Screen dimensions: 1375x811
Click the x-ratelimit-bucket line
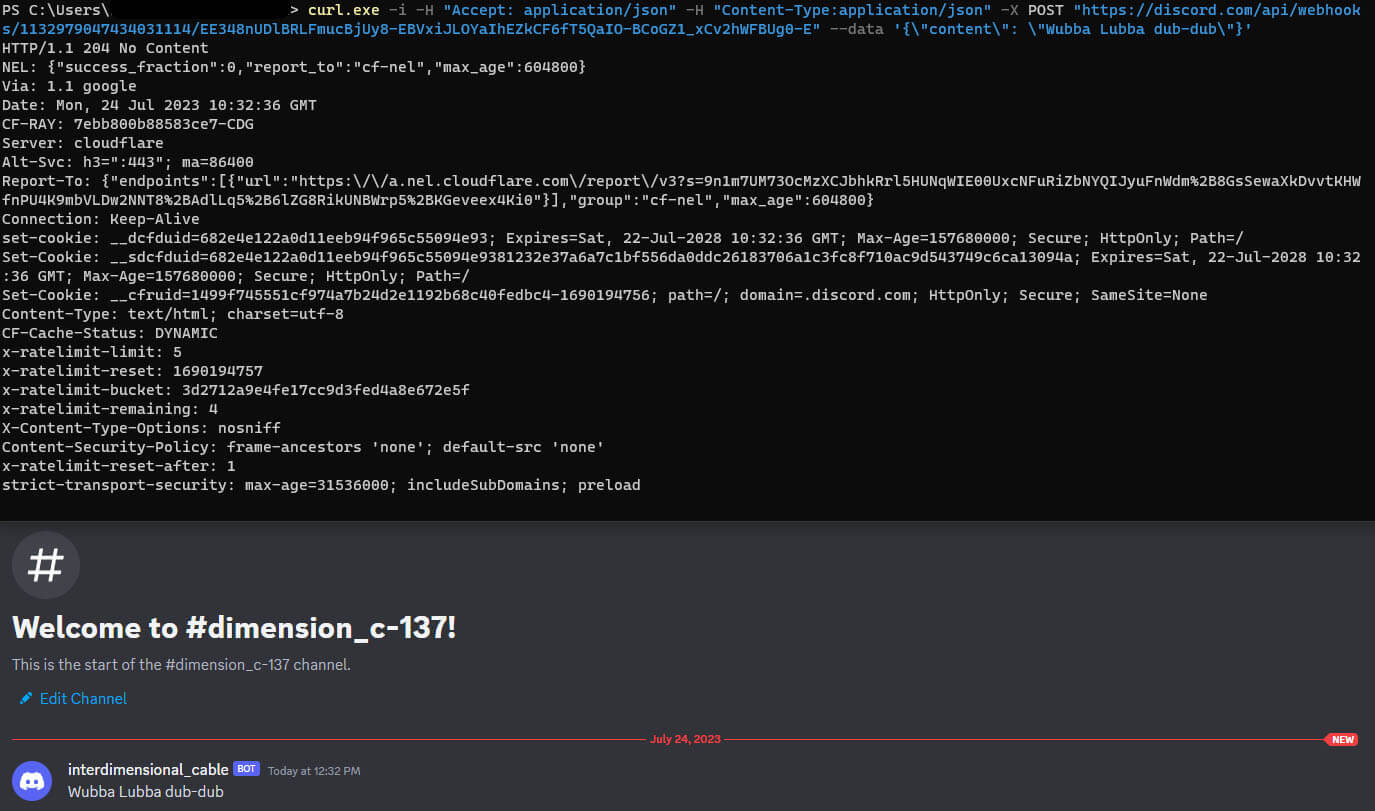tap(236, 390)
